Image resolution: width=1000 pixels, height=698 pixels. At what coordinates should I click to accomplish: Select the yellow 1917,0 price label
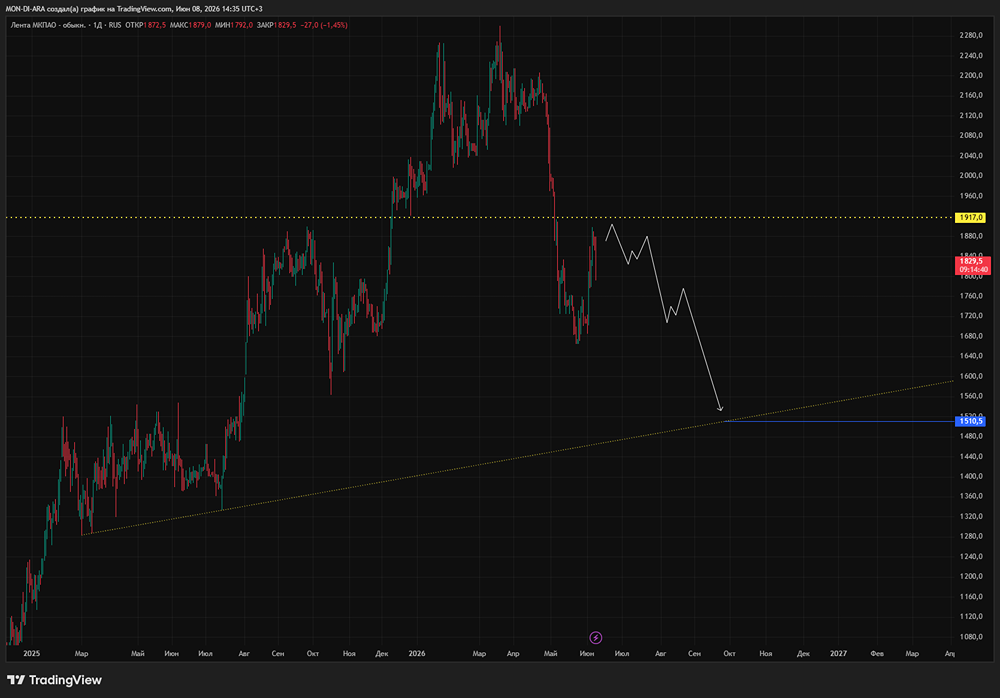(970, 218)
